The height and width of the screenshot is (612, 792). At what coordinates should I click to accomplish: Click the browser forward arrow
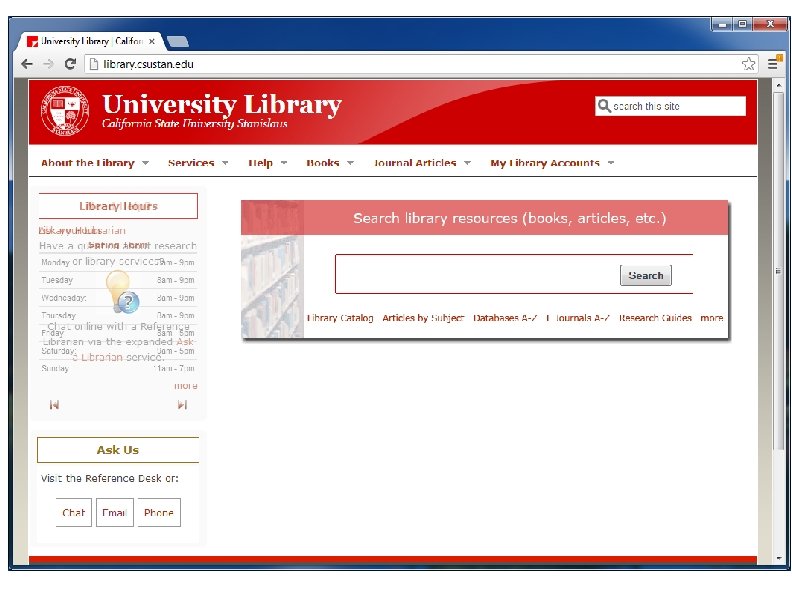click(48, 64)
